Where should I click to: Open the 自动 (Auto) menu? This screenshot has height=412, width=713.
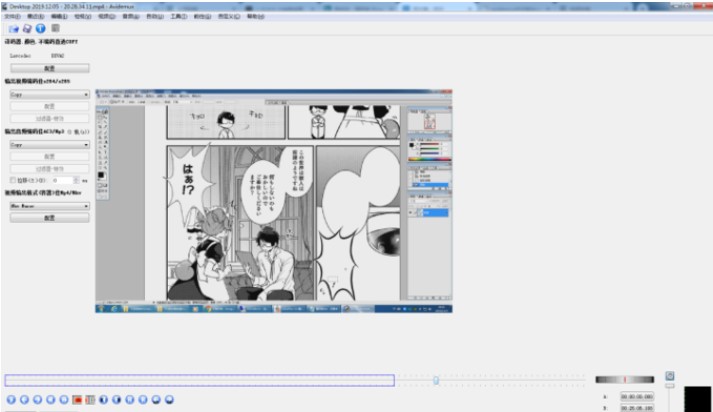[155, 16]
